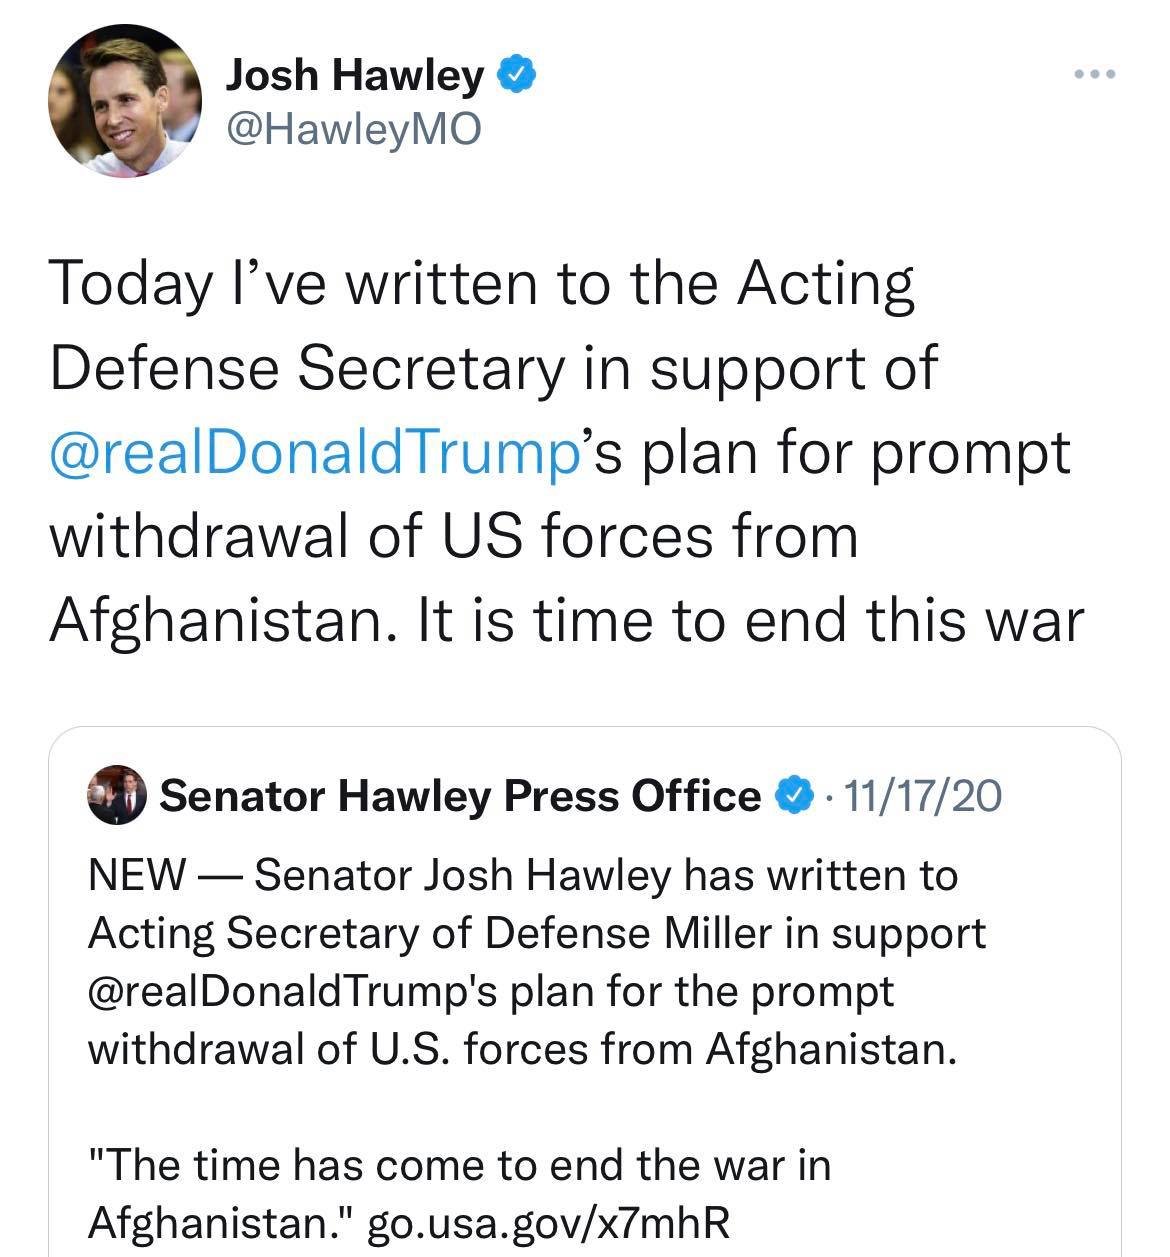Screen dimensions: 1170x1257
Task: Click the quoted line "The time has come"
Action: (460, 1193)
